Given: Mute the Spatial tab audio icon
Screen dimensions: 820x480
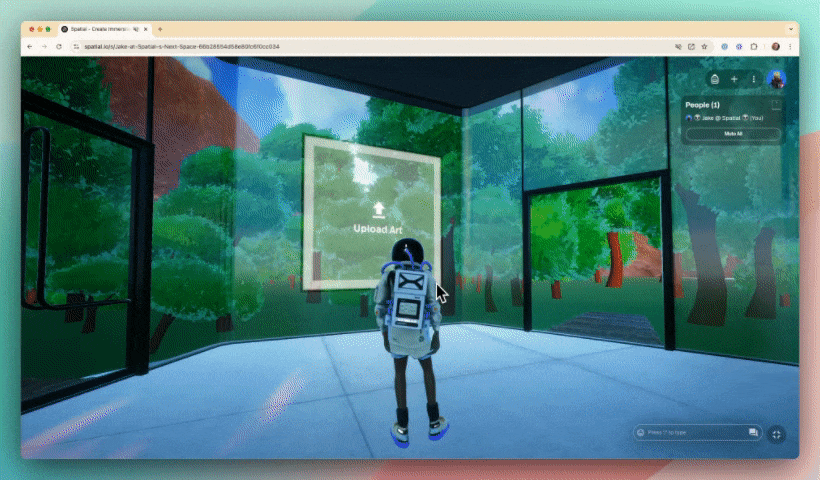Looking at the screenshot, I should (136, 29).
